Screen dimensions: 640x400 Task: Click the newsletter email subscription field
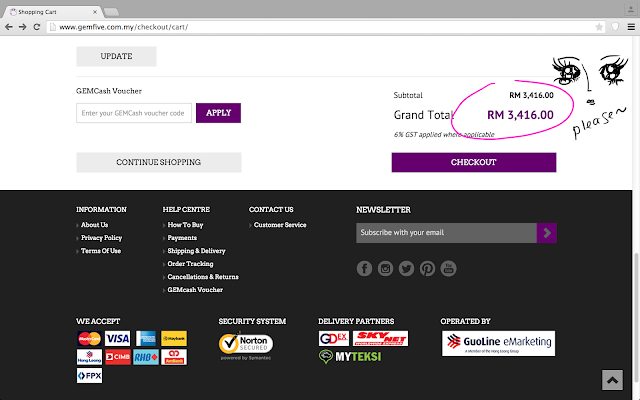pos(446,233)
